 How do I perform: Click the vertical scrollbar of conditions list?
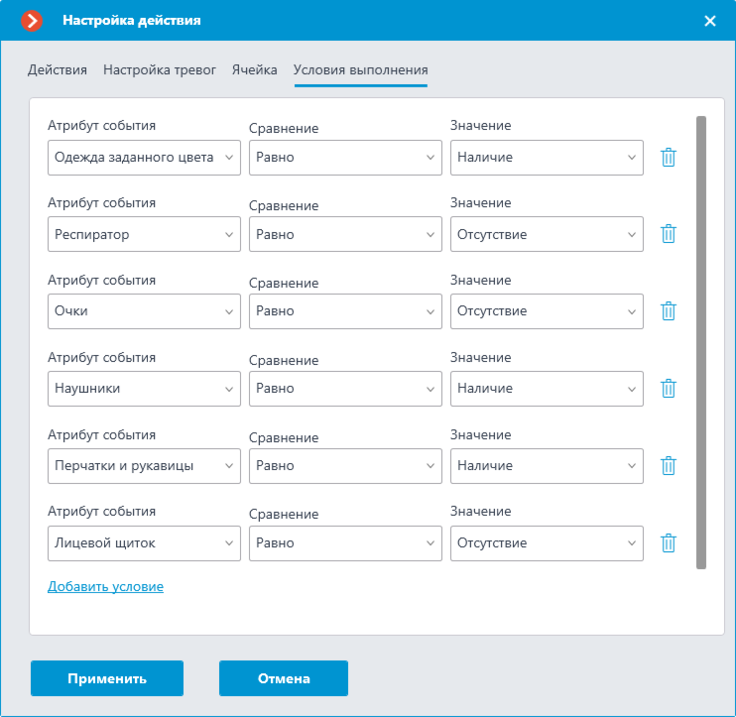[x=701, y=343]
